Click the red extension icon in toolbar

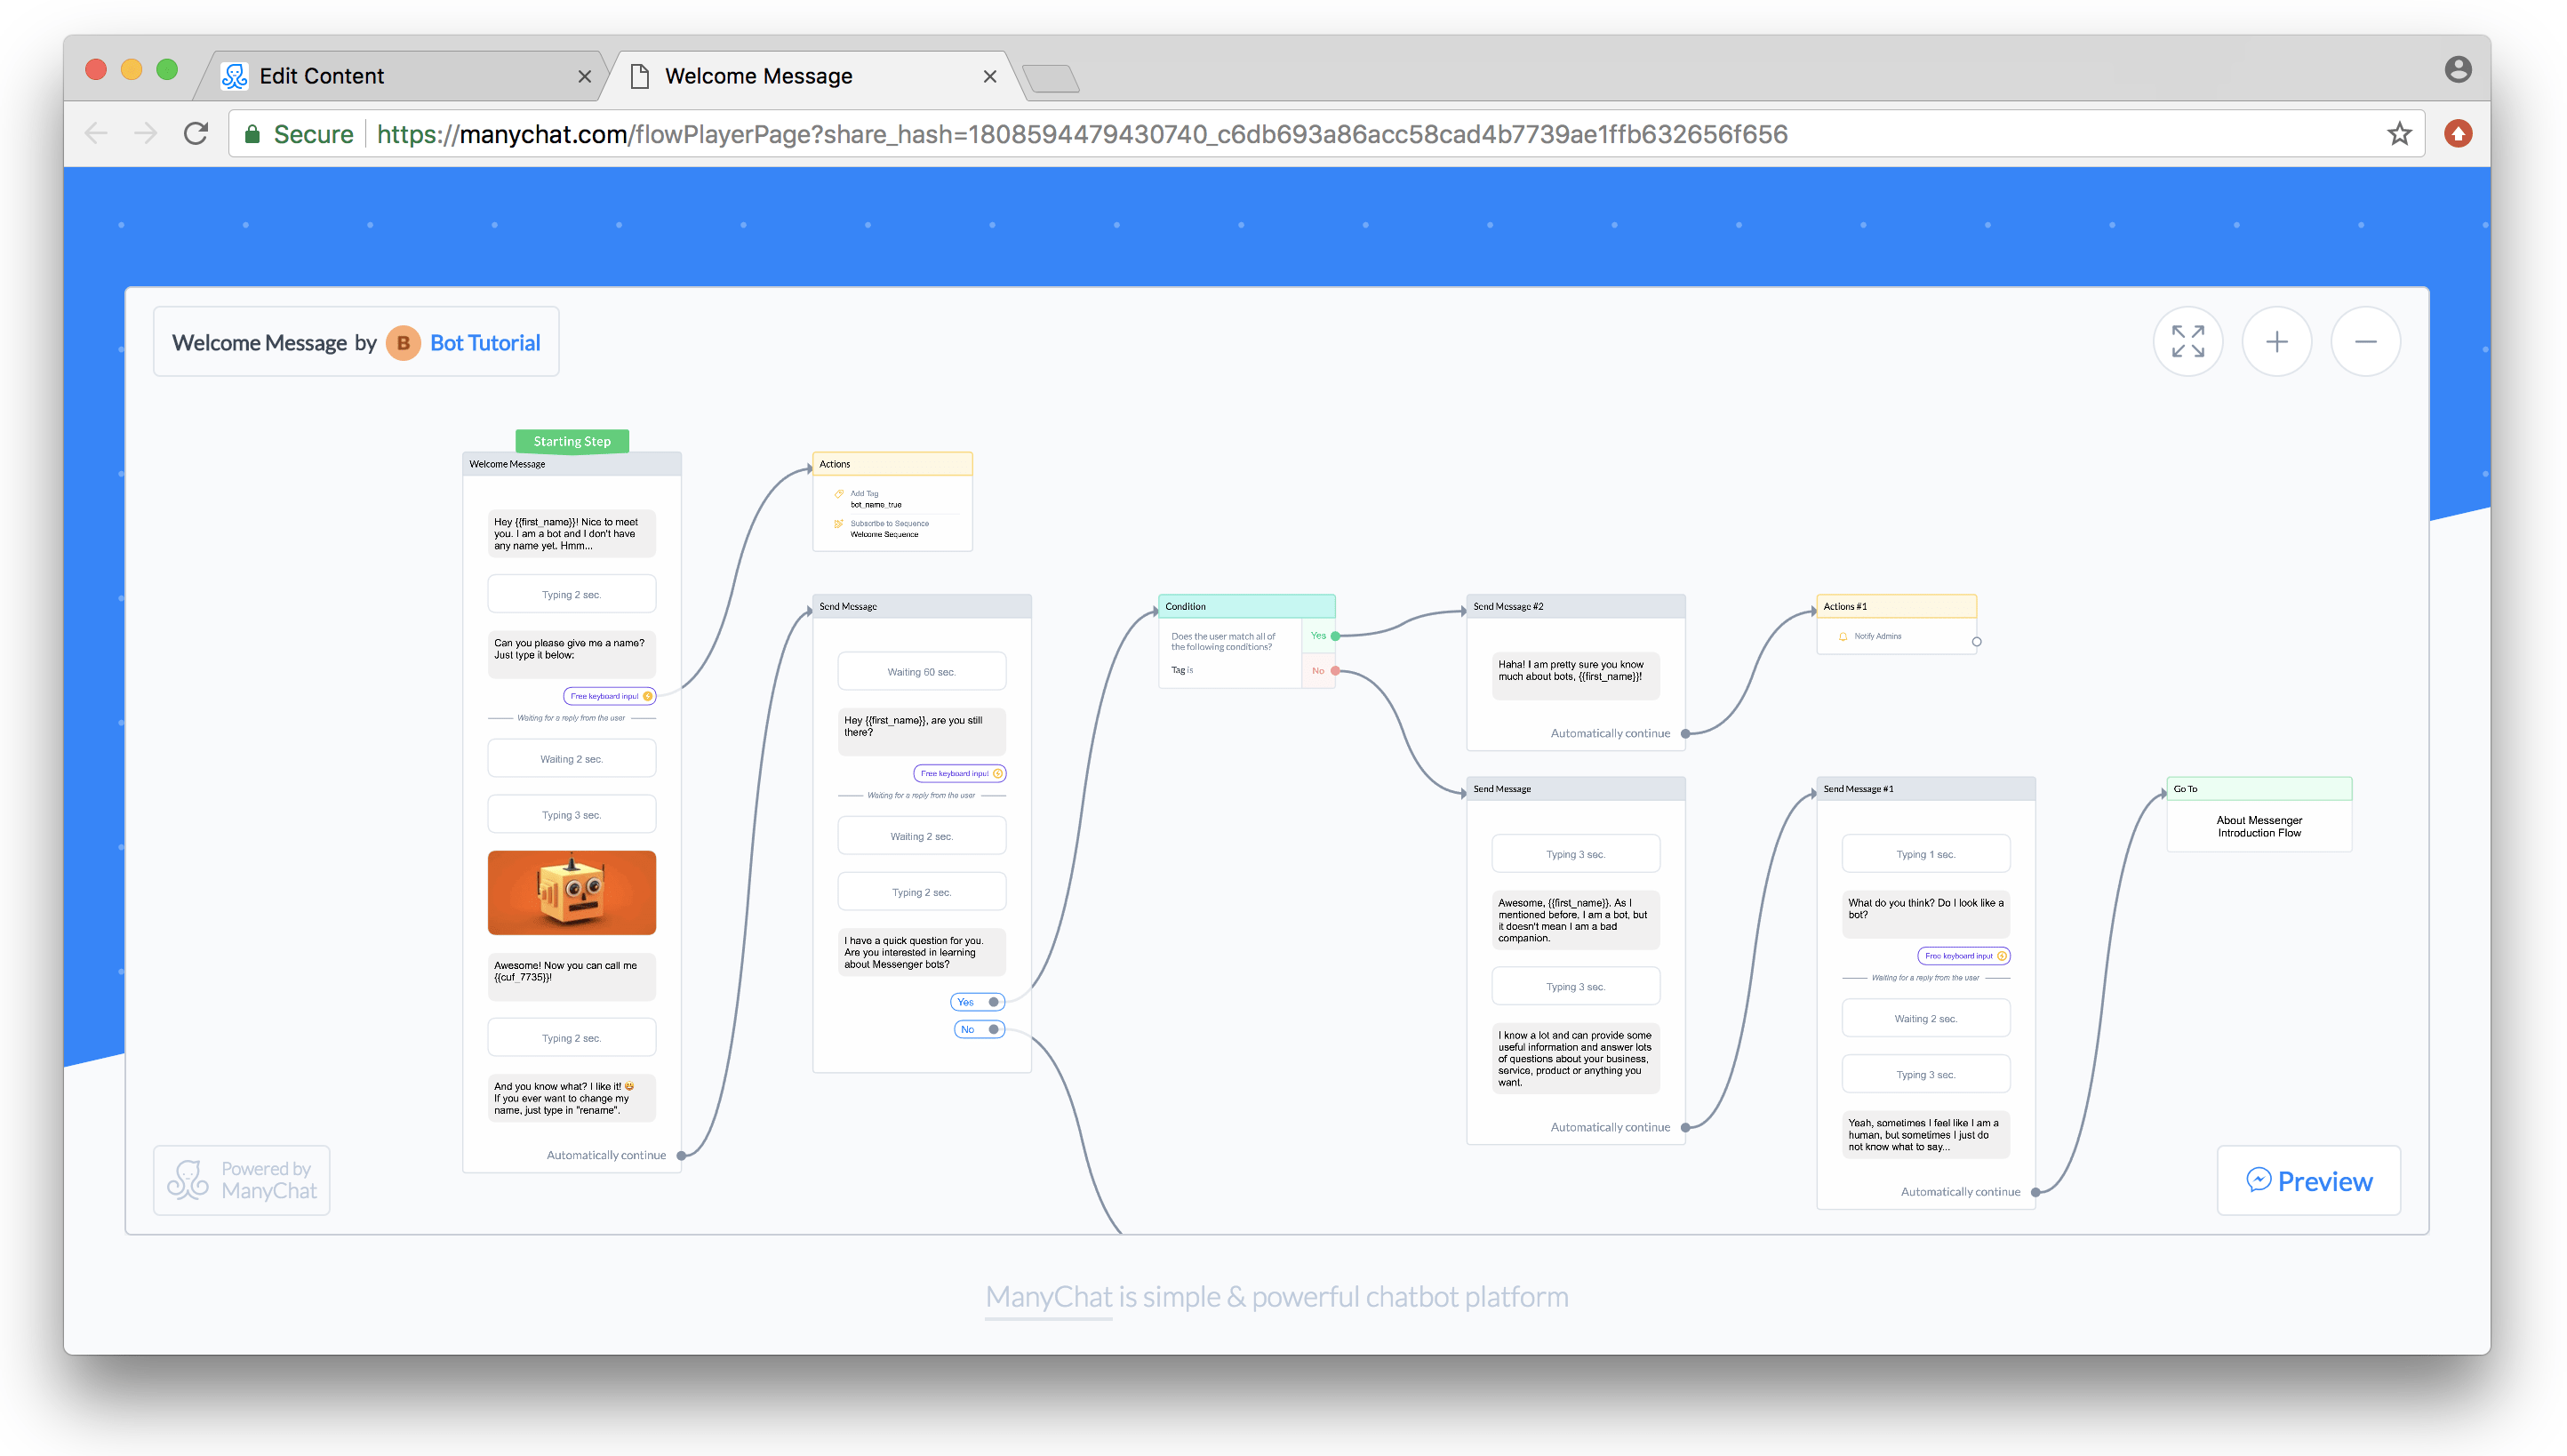coord(2458,133)
